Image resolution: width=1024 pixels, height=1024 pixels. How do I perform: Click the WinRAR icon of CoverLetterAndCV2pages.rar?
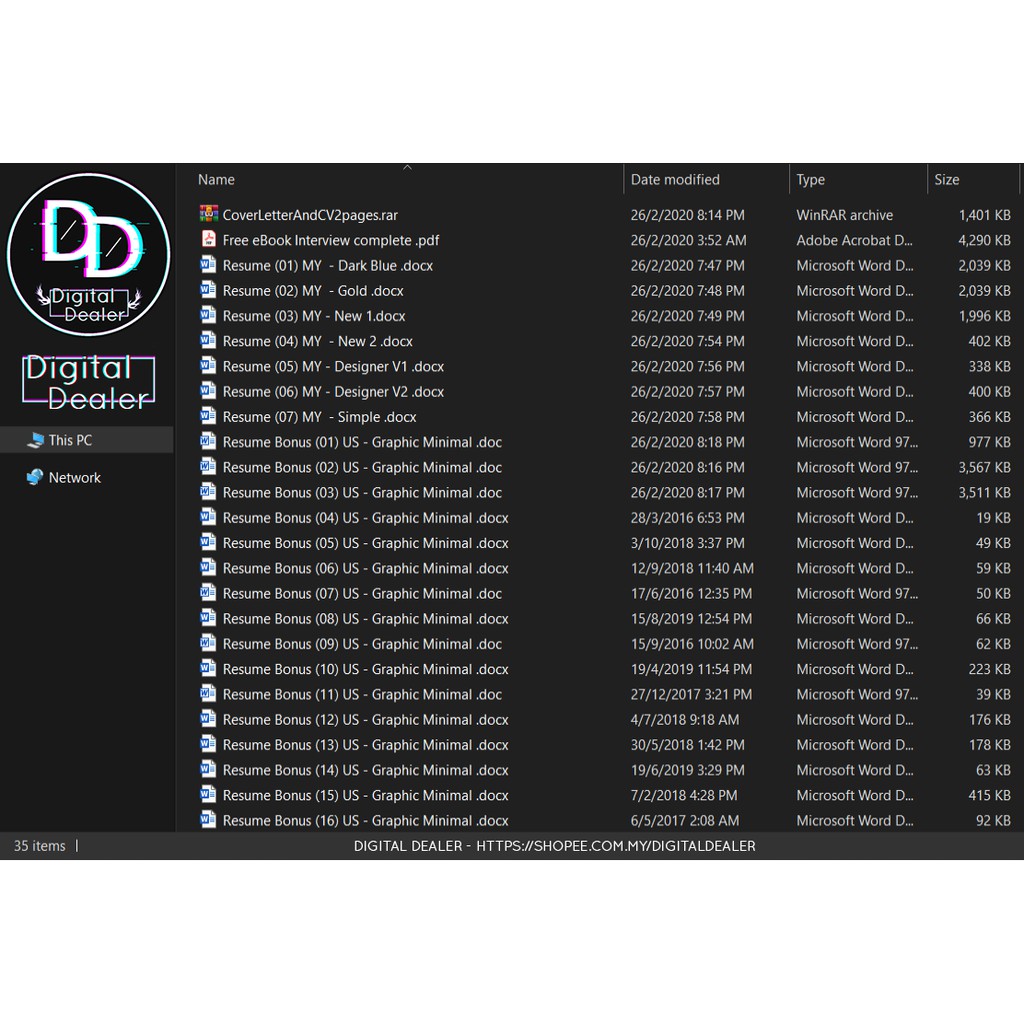(208, 214)
